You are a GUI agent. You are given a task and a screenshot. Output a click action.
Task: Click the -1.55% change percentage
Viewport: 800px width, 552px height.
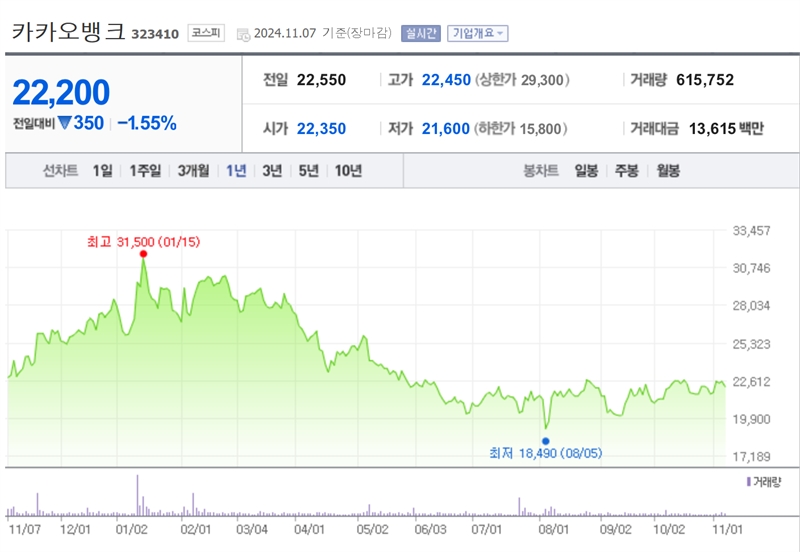[147, 123]
